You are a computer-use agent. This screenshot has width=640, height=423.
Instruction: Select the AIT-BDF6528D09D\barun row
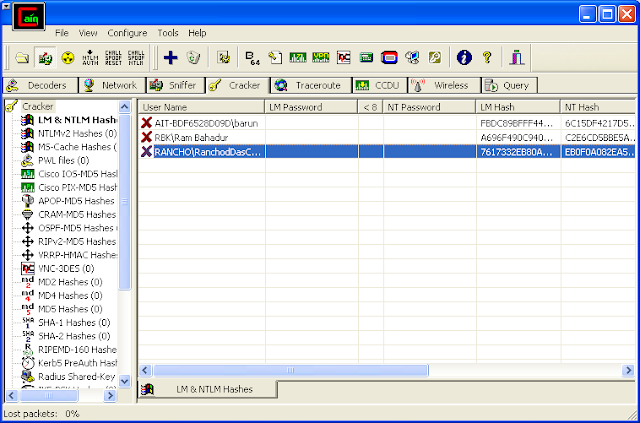pyautogui.click(x=387, y=123)
